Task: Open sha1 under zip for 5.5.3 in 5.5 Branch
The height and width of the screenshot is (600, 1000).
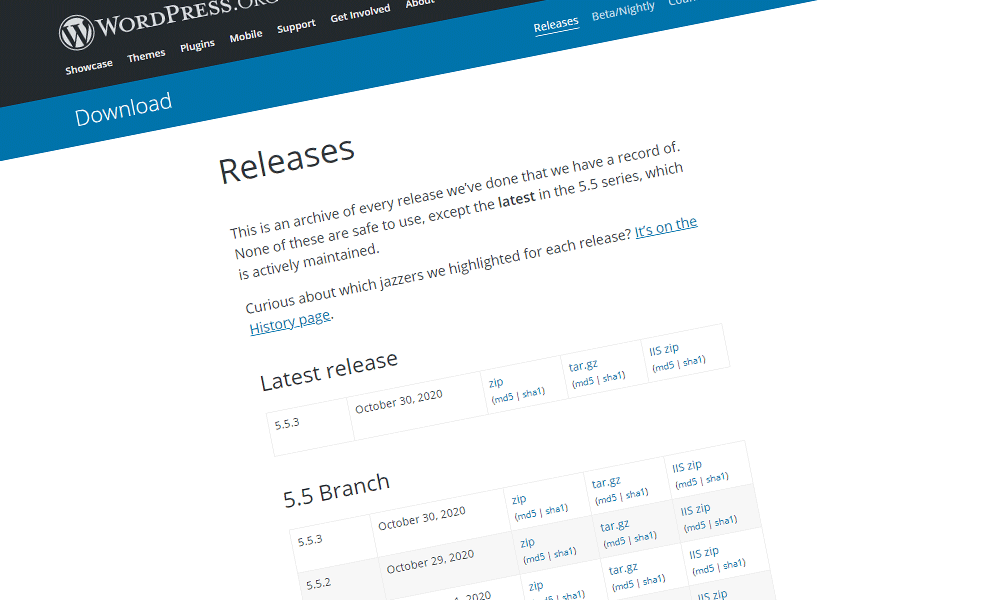Action: (x=555, y=509)
